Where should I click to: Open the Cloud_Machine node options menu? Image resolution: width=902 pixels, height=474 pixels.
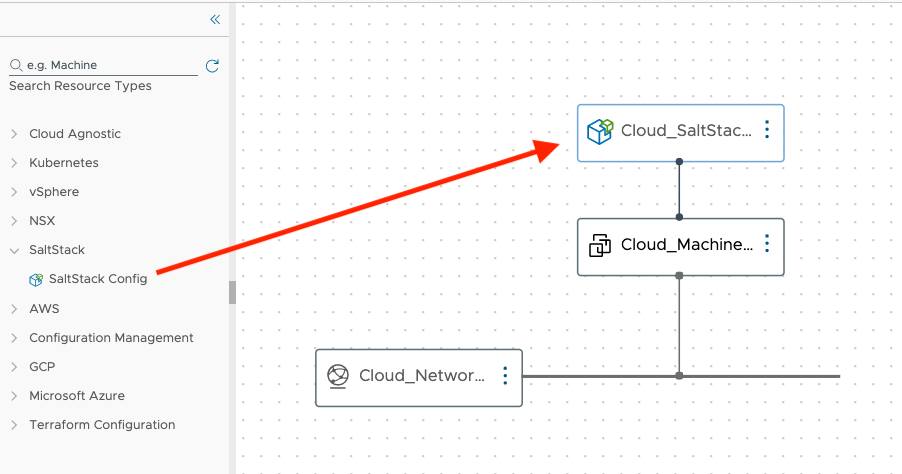point(767,244)
